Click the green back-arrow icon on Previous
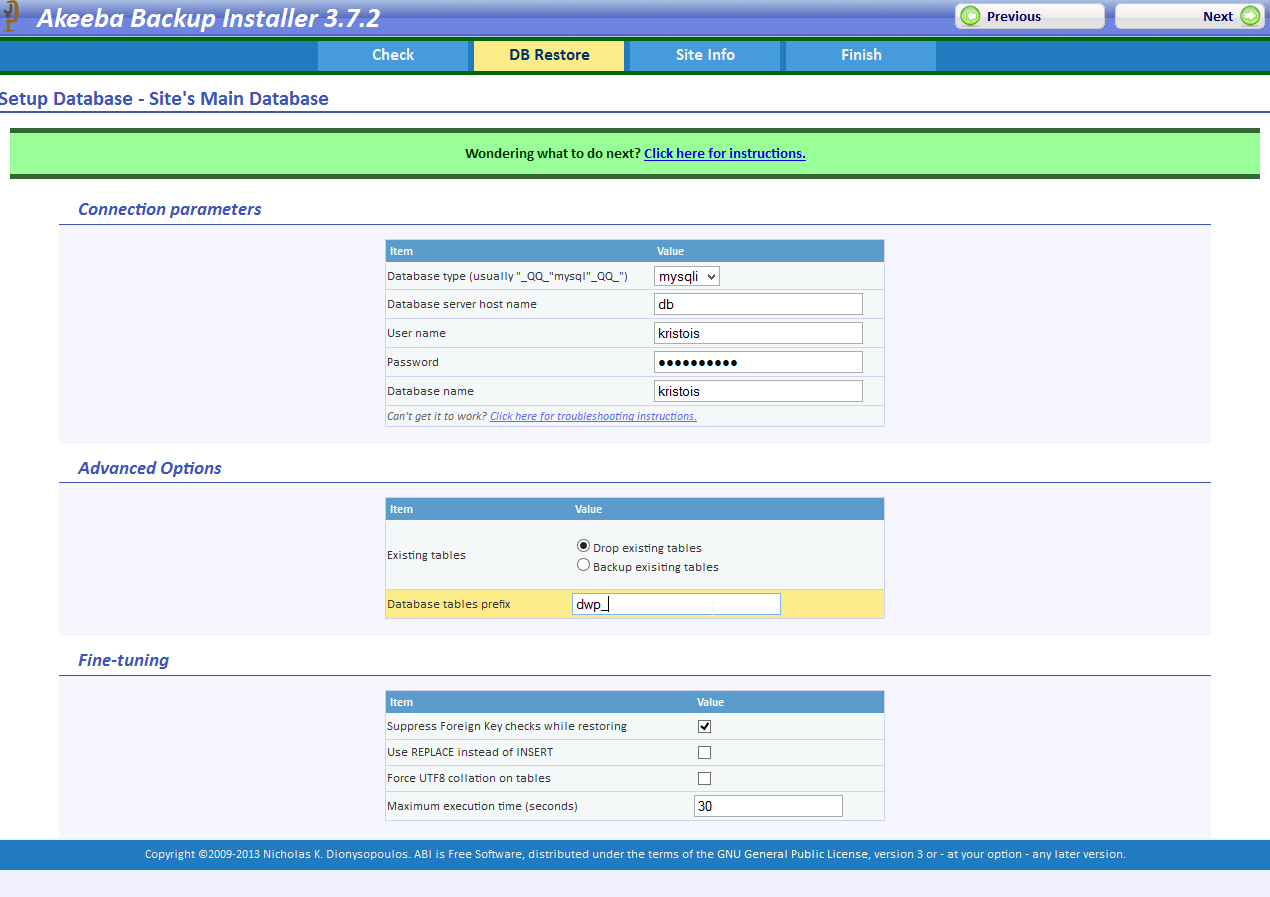 970,16
